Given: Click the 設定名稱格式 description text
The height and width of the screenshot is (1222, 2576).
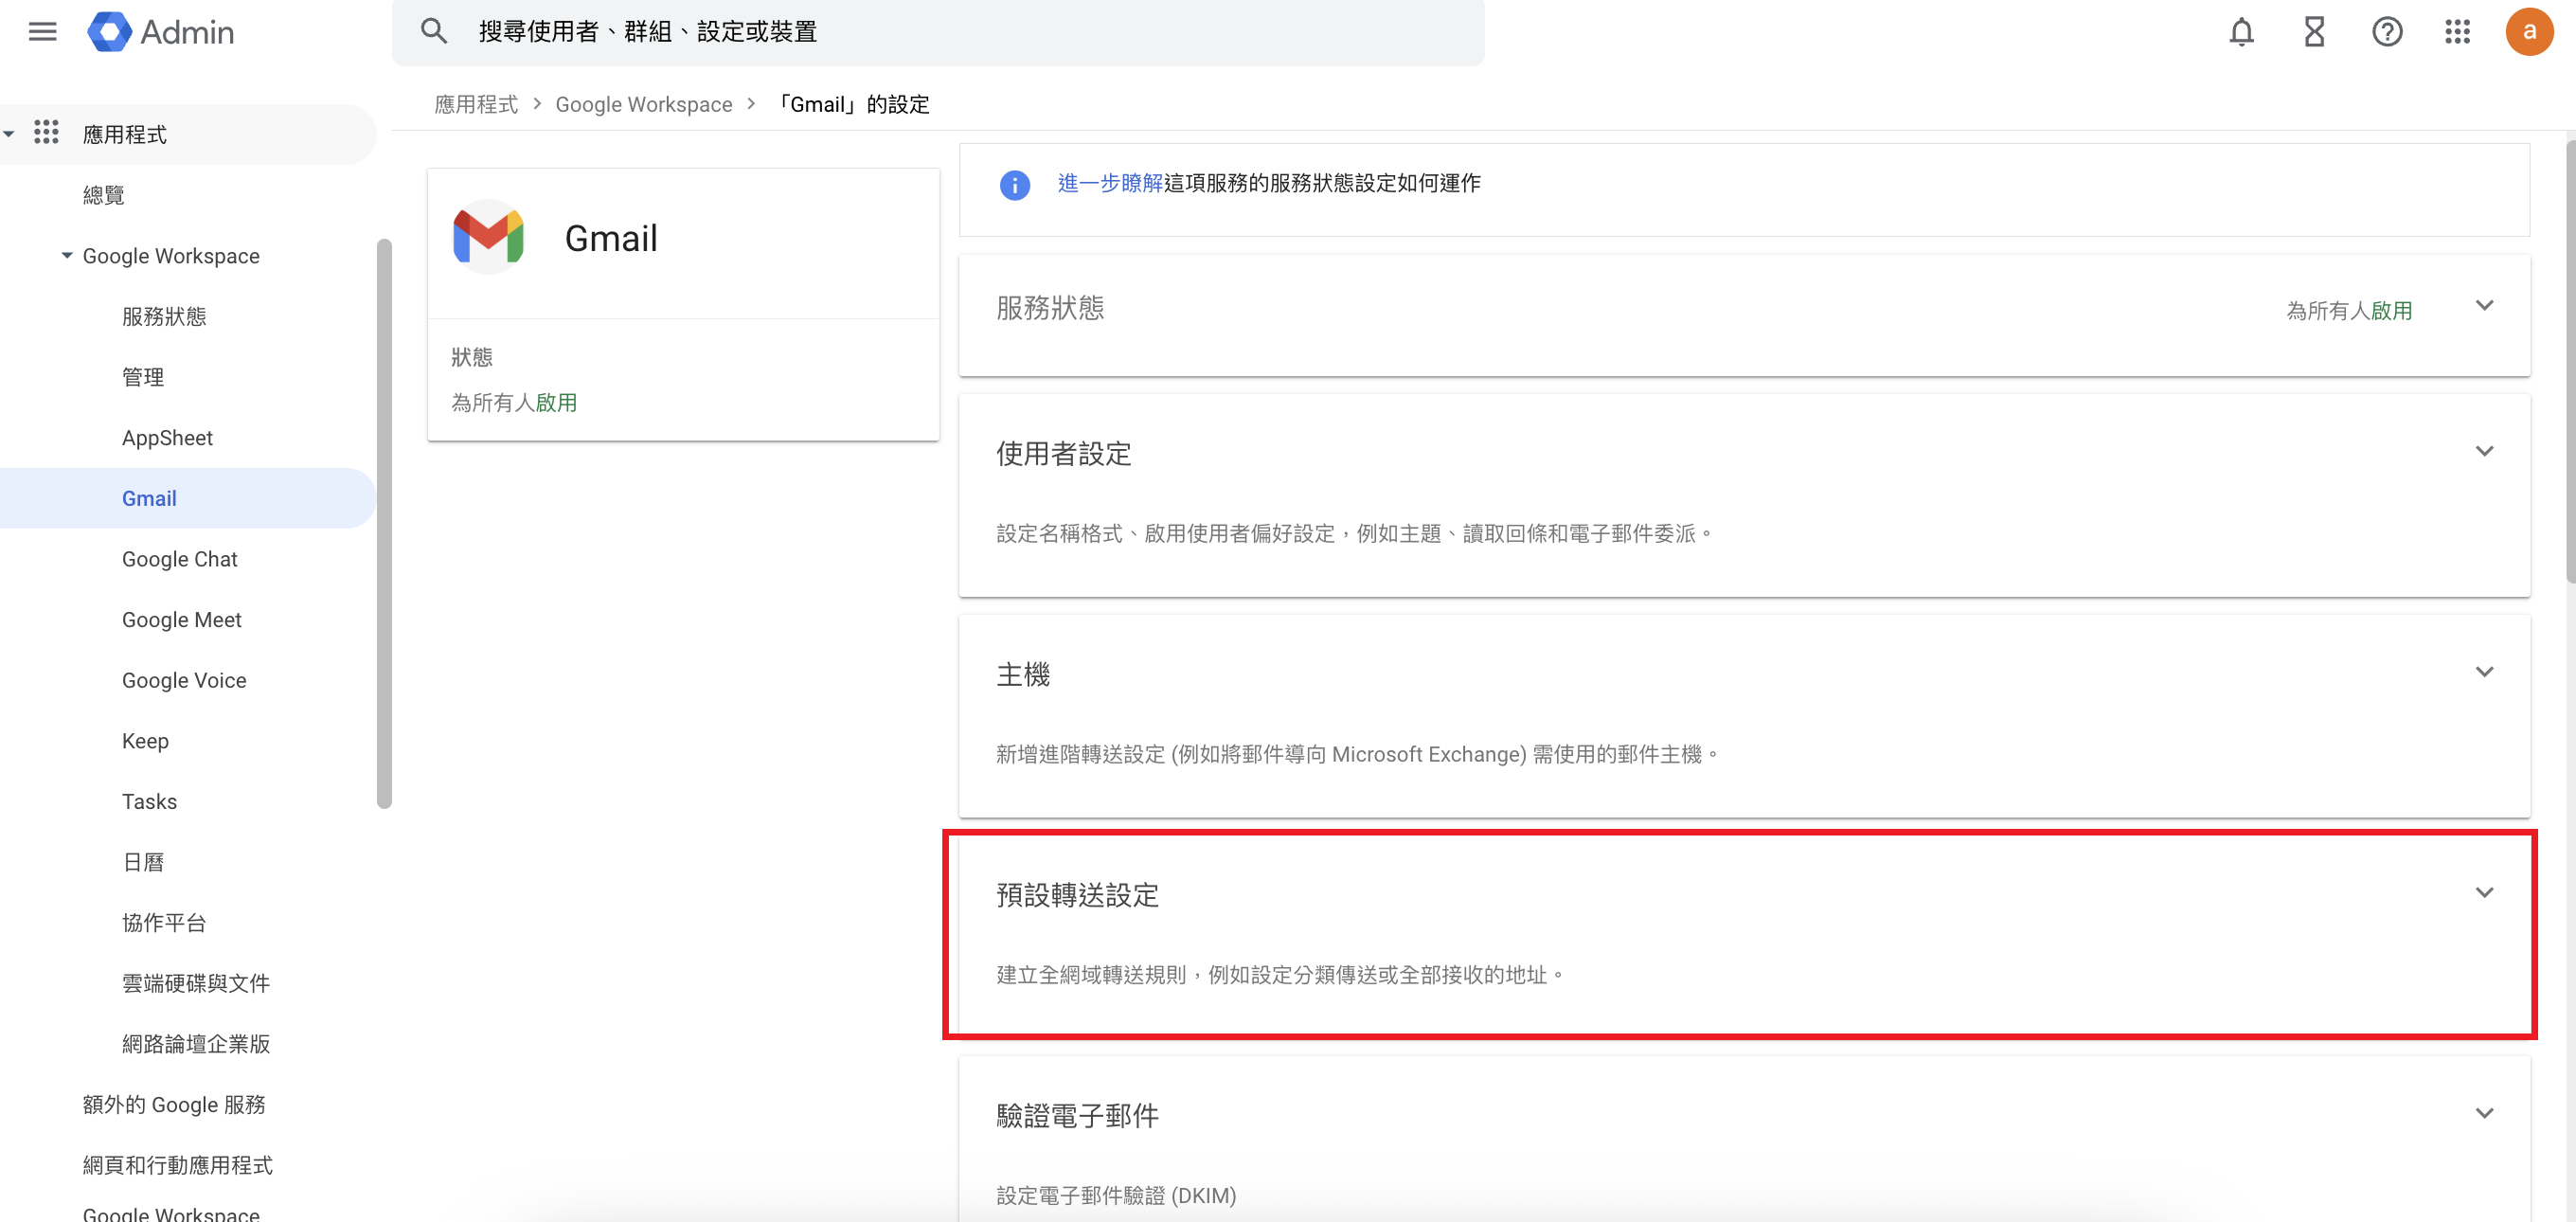Looking at the screenshot, I should click(1354, 534).
